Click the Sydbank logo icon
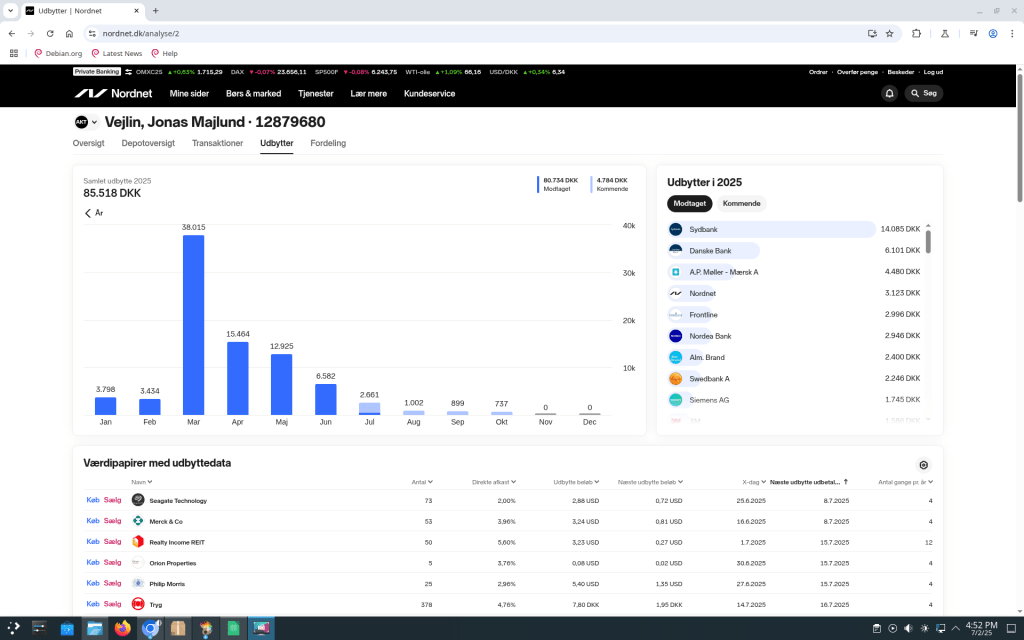The image size is (1024, 640). coord(675,229)
